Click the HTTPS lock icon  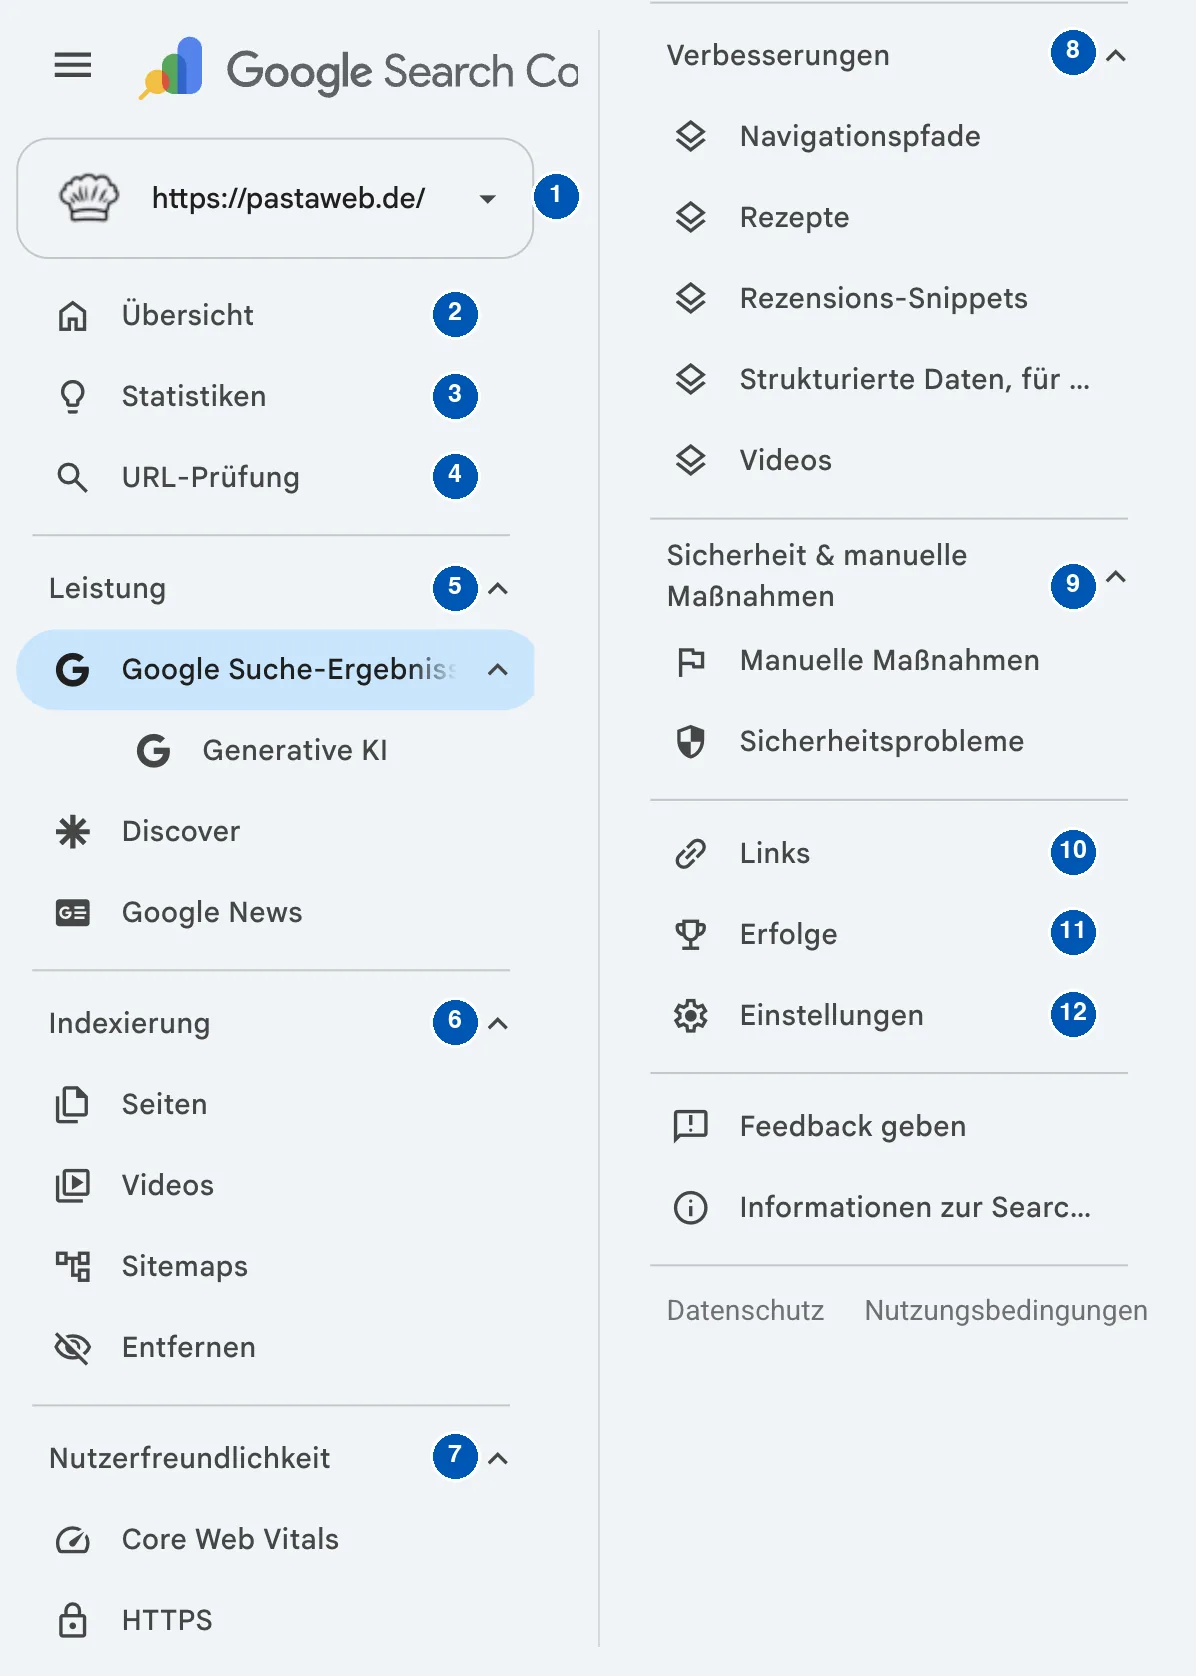click(x=73, y=1620)
